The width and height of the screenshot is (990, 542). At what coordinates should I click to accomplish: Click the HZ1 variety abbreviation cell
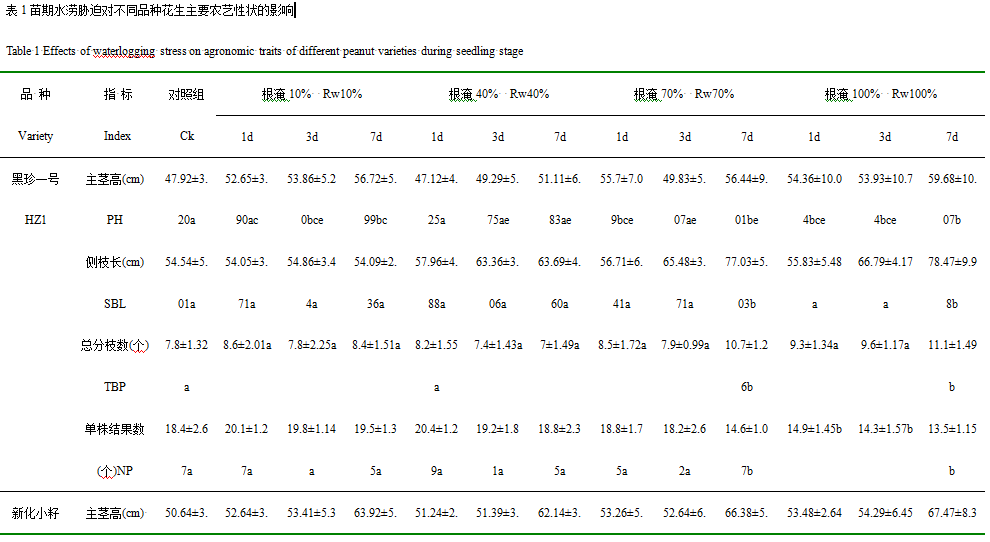point(35,220)
